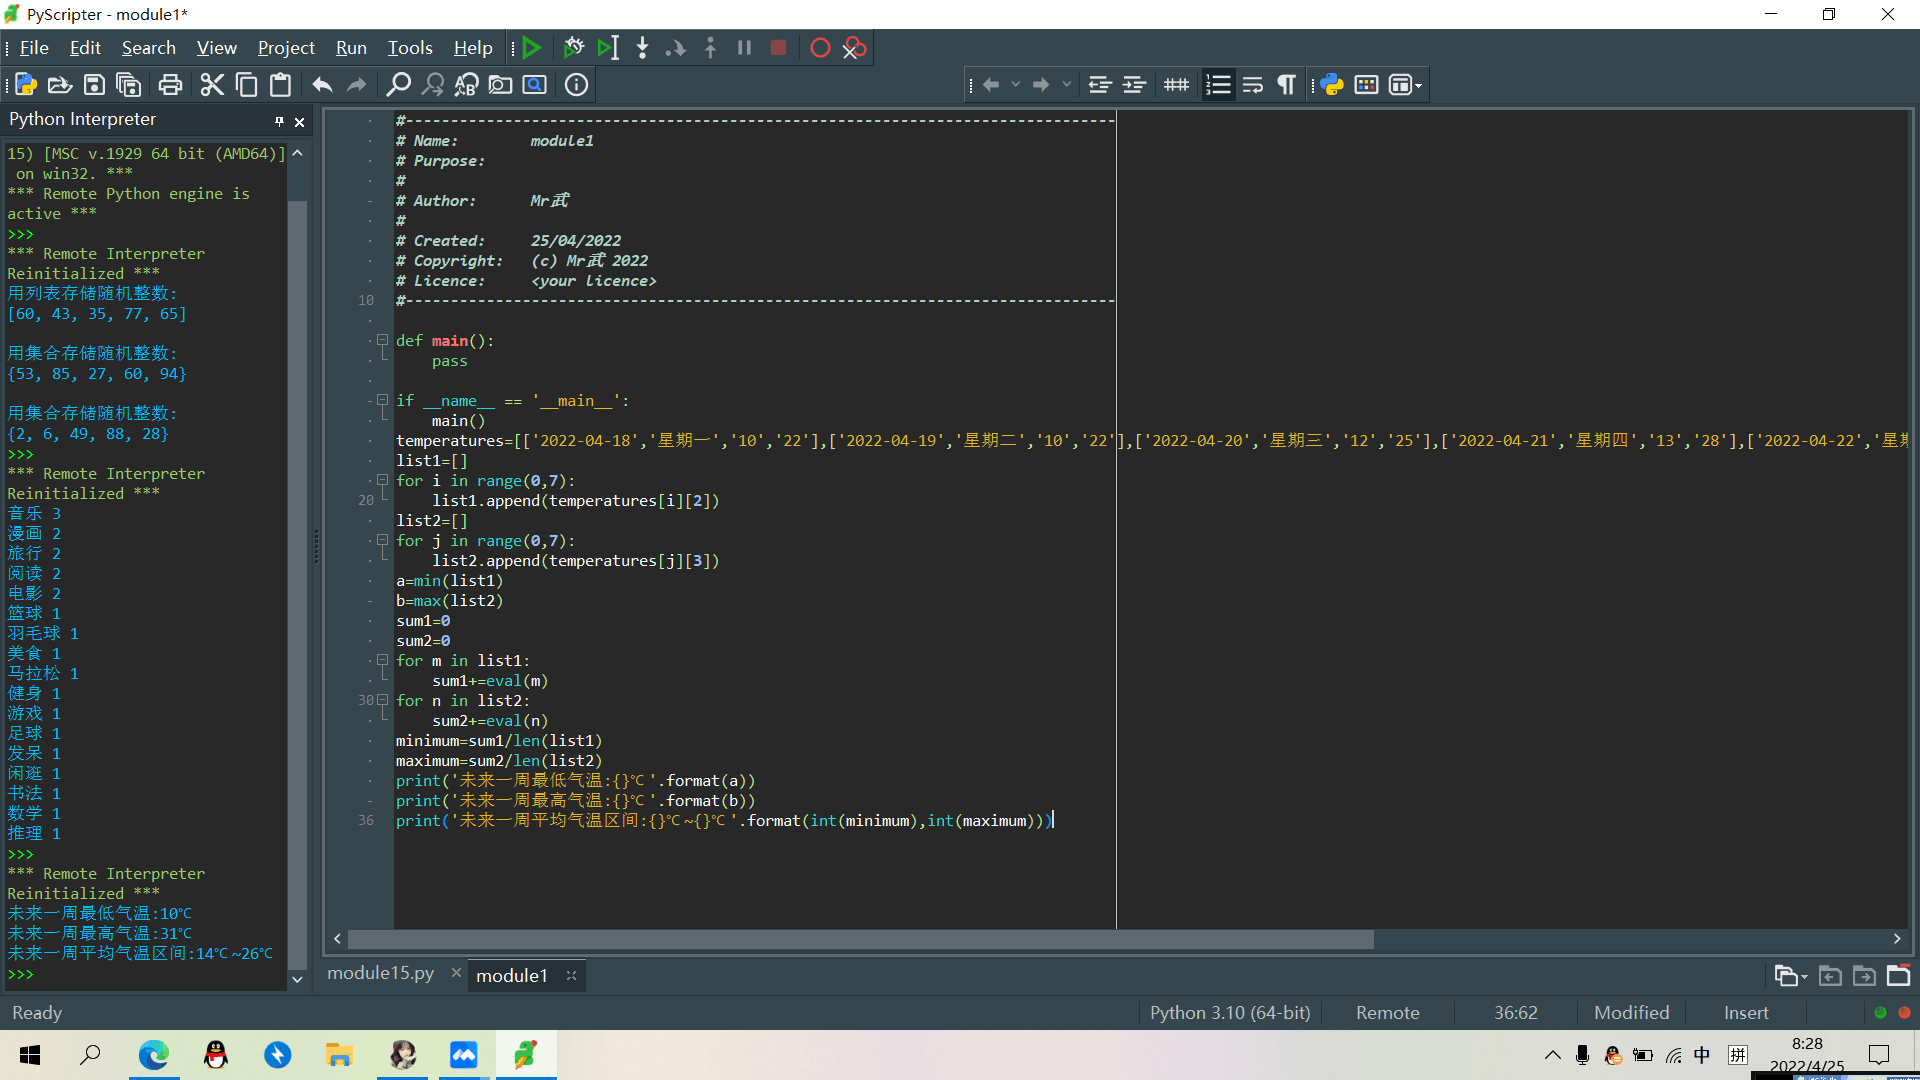Switch to module15.py tab
The height and width of the screenshot is (1080, 1920).
click(x=381, y=974)
